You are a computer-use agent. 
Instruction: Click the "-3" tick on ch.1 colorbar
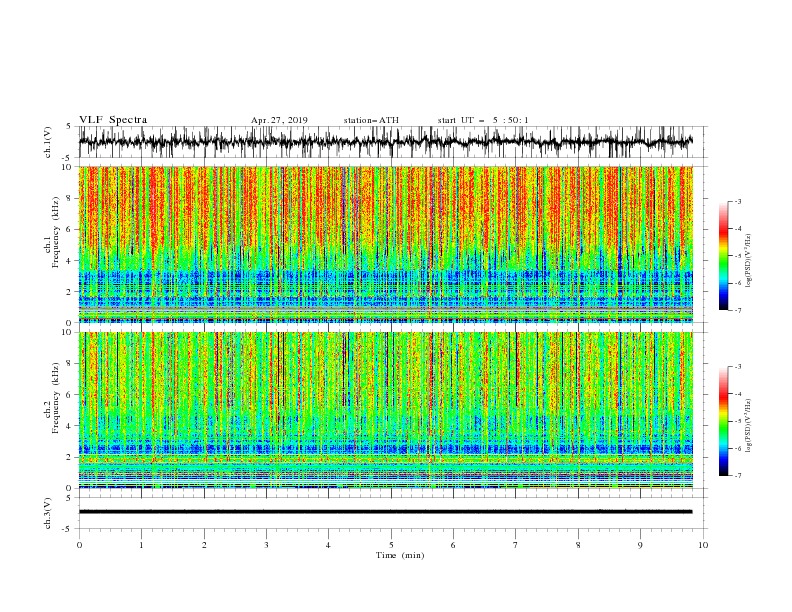738,201
